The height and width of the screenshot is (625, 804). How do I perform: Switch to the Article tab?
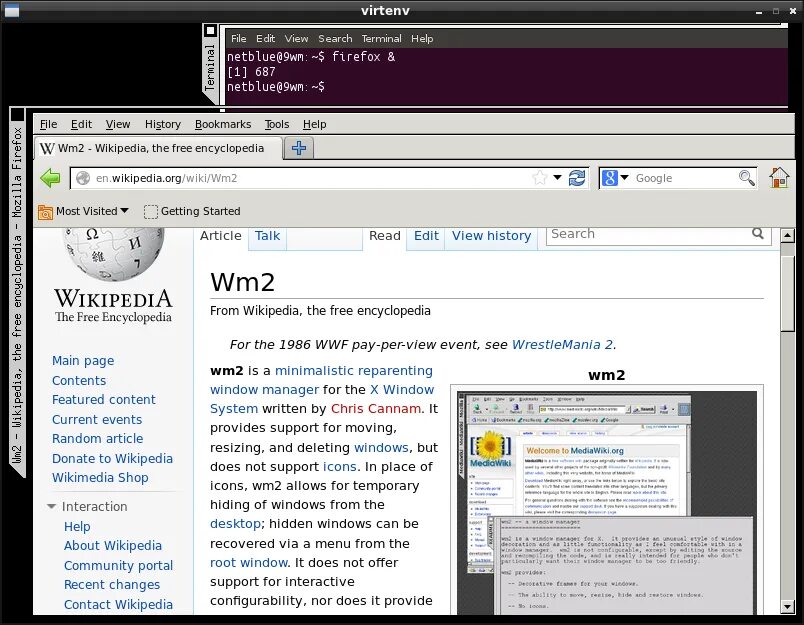pyautogui.click(x=220, y=236)
